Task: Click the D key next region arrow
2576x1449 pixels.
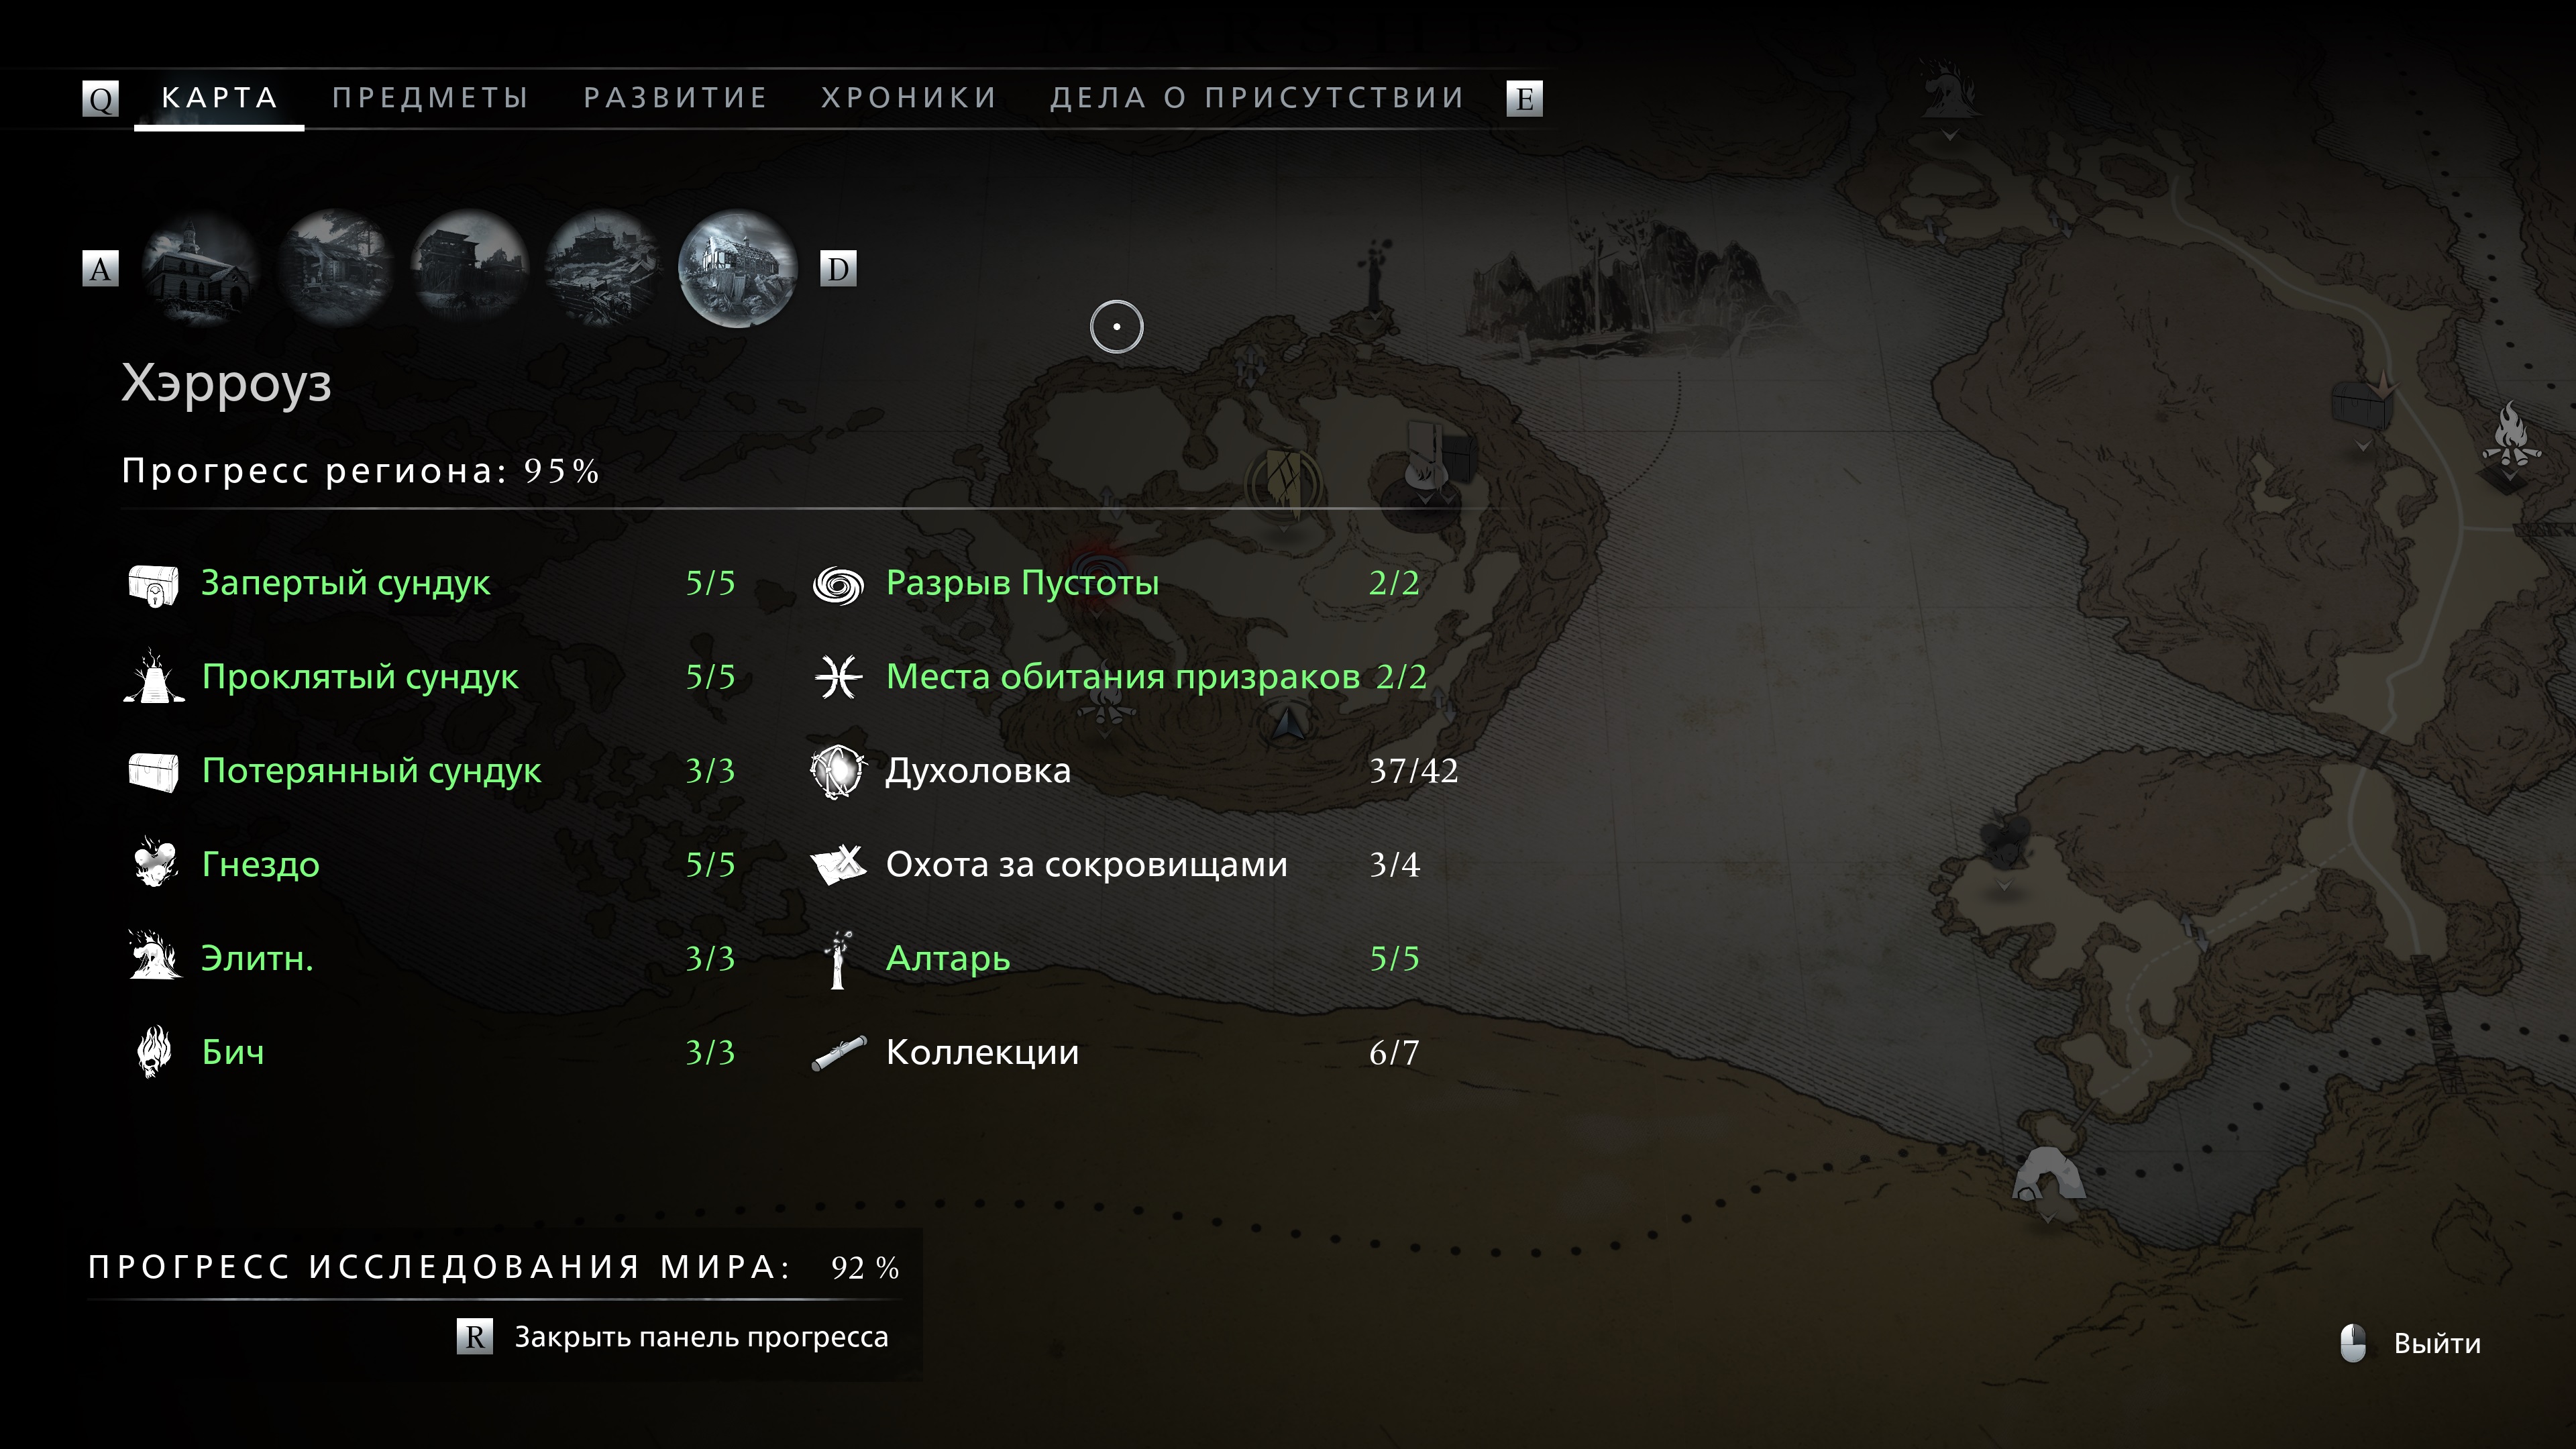Action: point(838,268)
